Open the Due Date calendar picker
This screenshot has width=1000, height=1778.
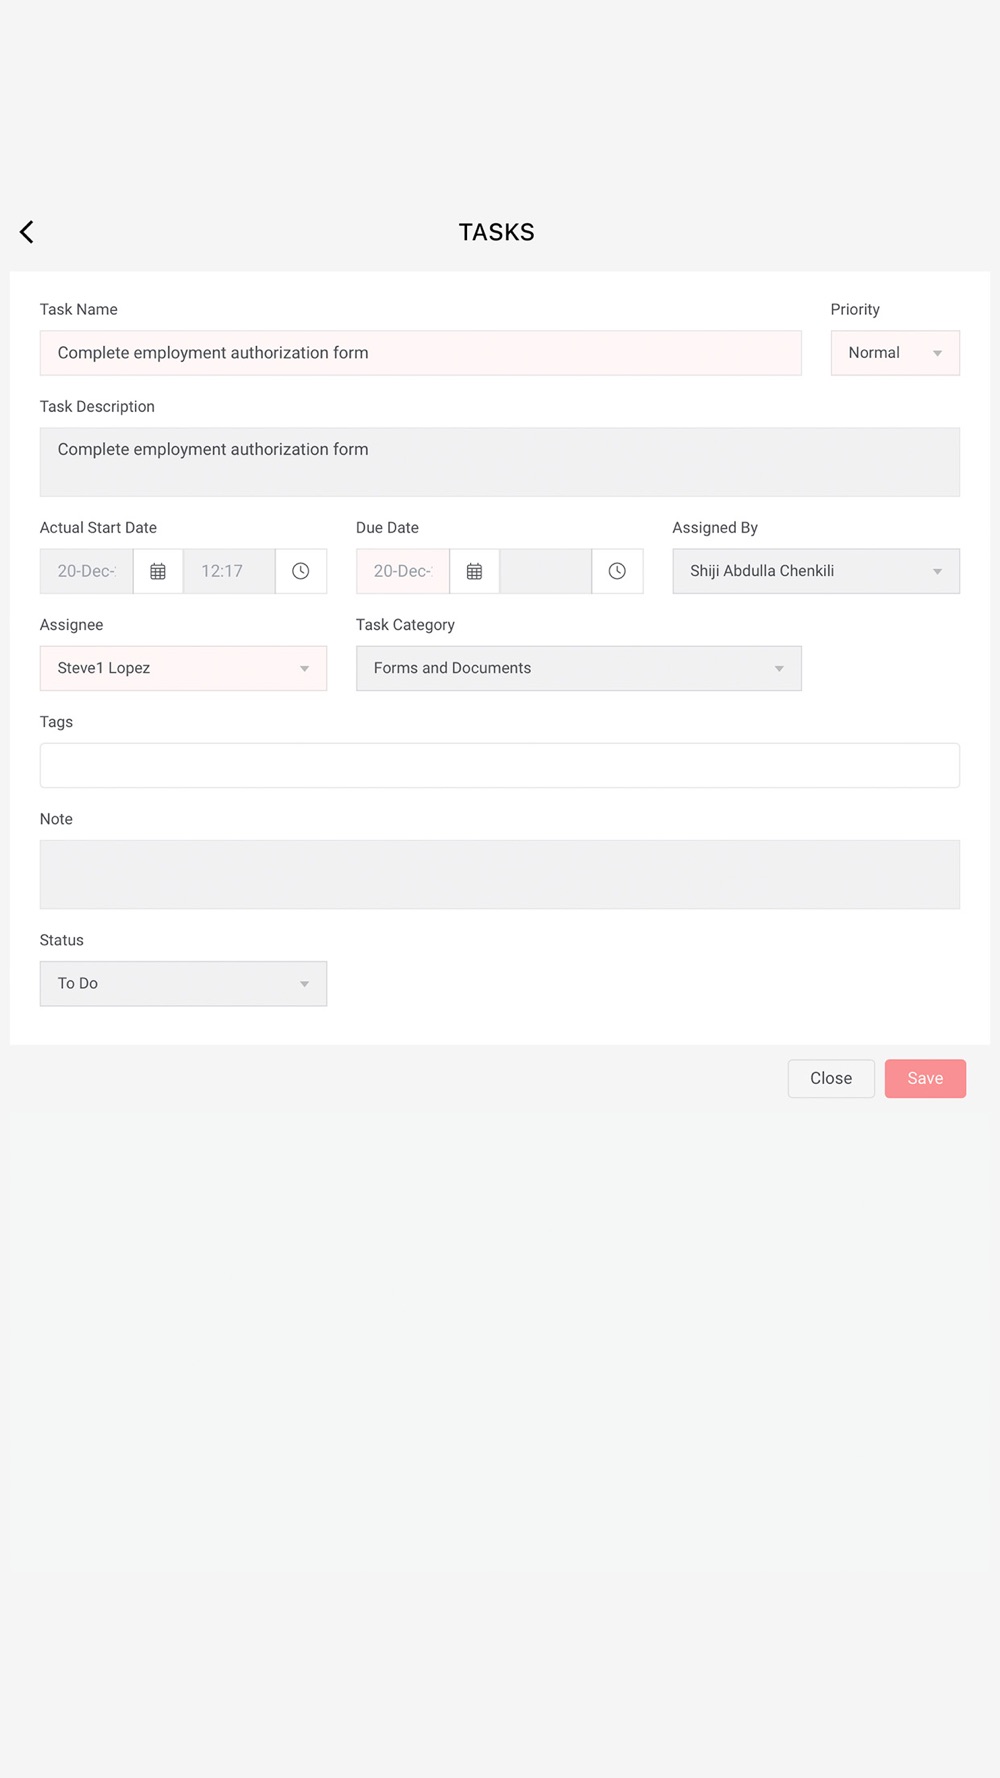click(475, 571)
